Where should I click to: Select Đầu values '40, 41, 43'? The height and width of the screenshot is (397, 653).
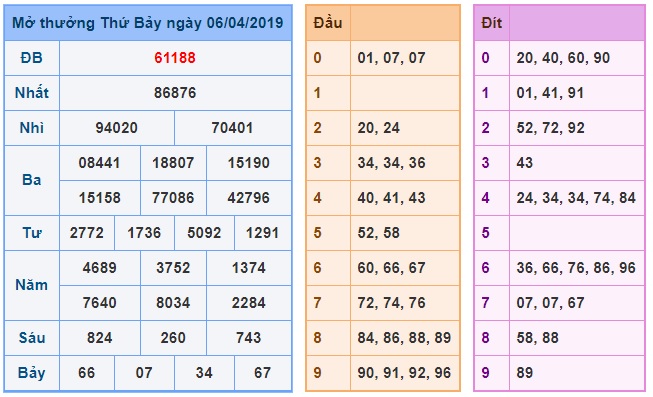pos(391,198)
